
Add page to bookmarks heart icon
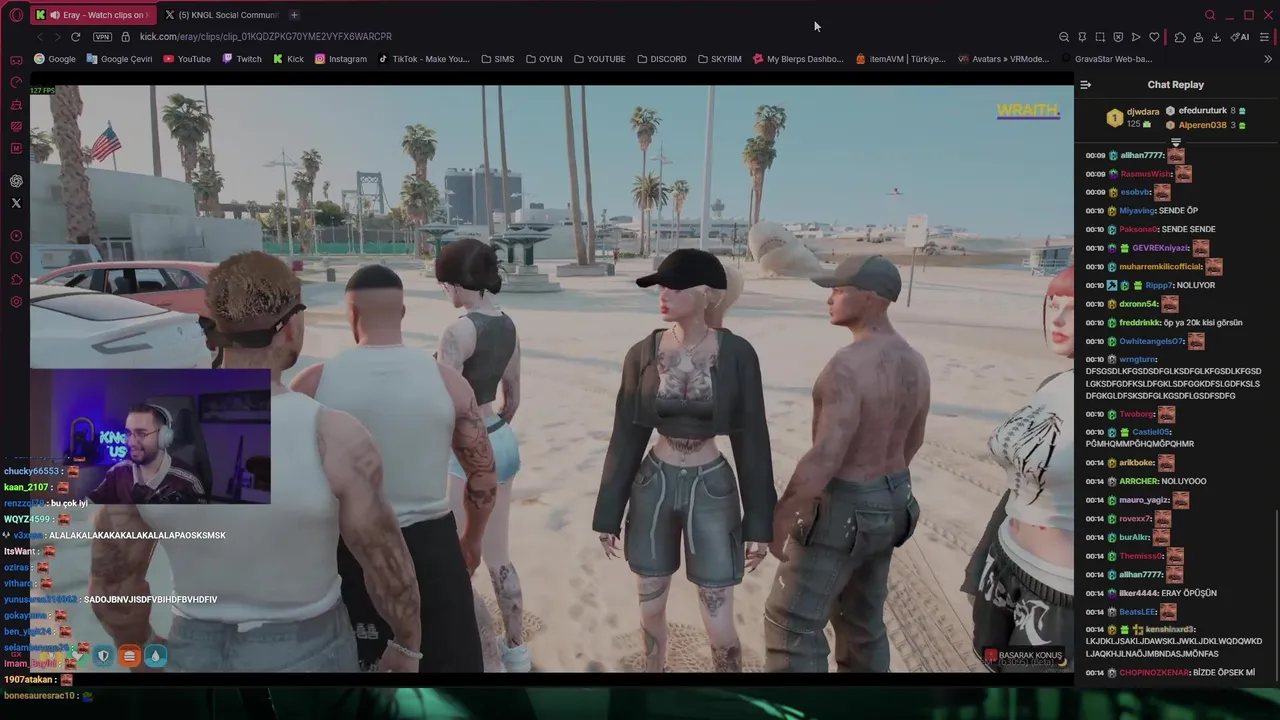[1154, 37]
